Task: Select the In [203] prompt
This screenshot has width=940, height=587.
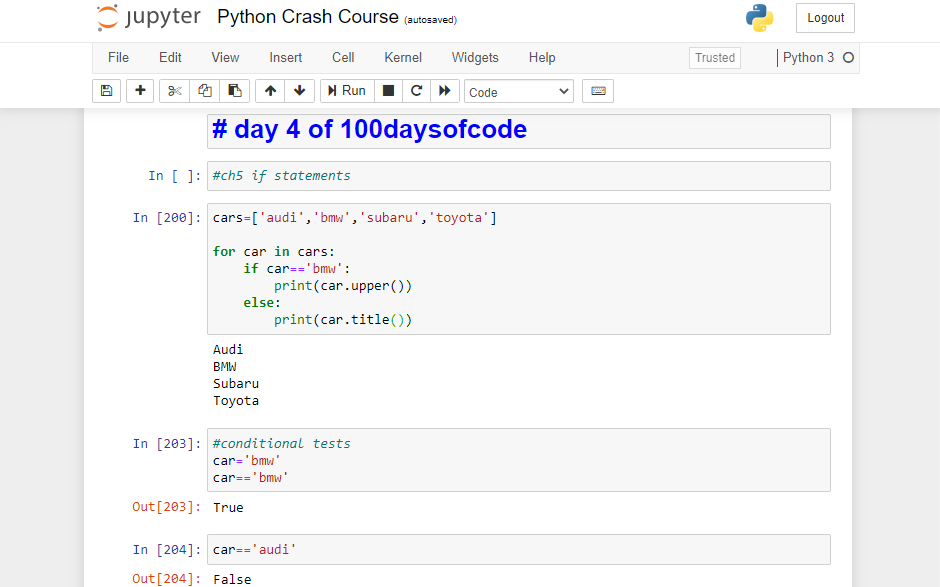Action: click(167, 444)
